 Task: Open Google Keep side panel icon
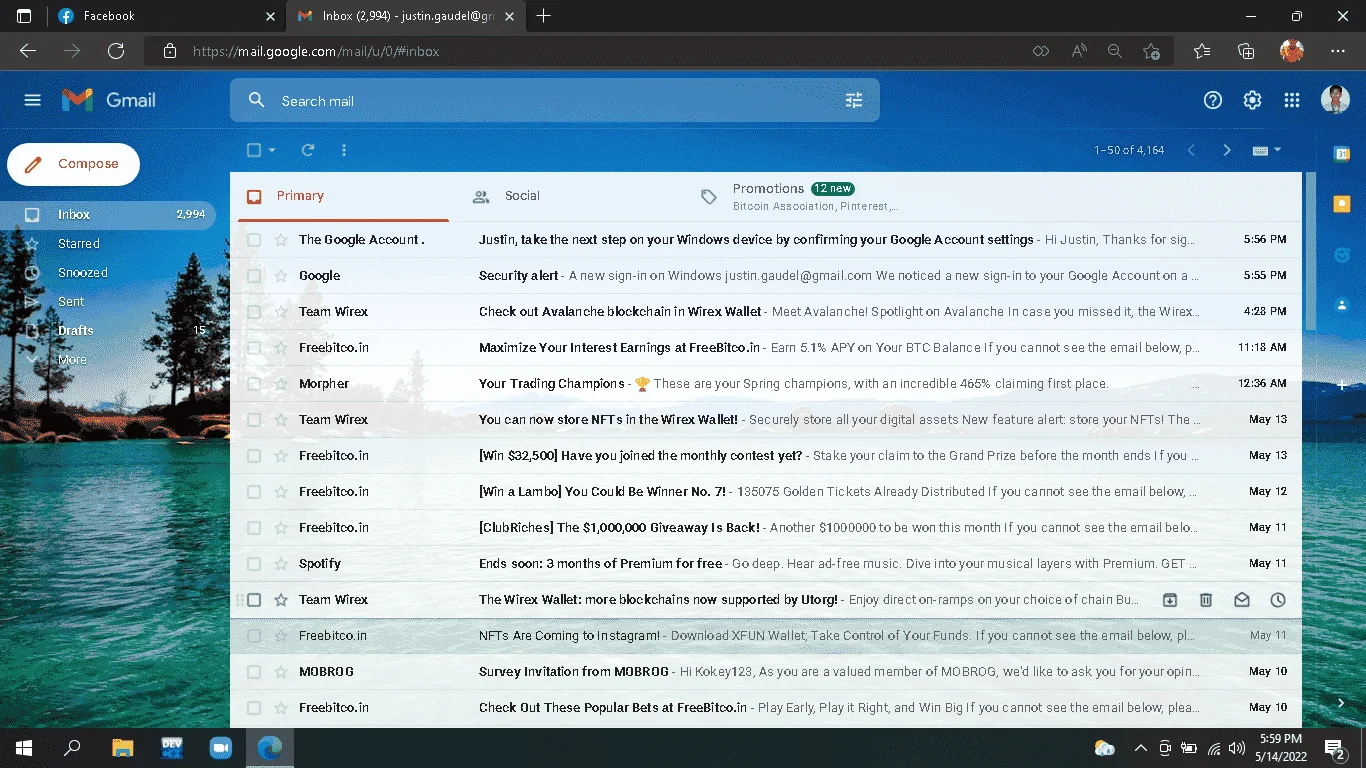click(x=1342, y=204)
